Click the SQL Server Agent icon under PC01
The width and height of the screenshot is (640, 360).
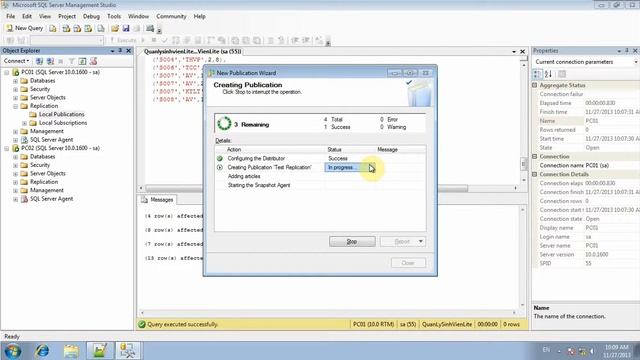pyautogui.click(x=24, y=140)
